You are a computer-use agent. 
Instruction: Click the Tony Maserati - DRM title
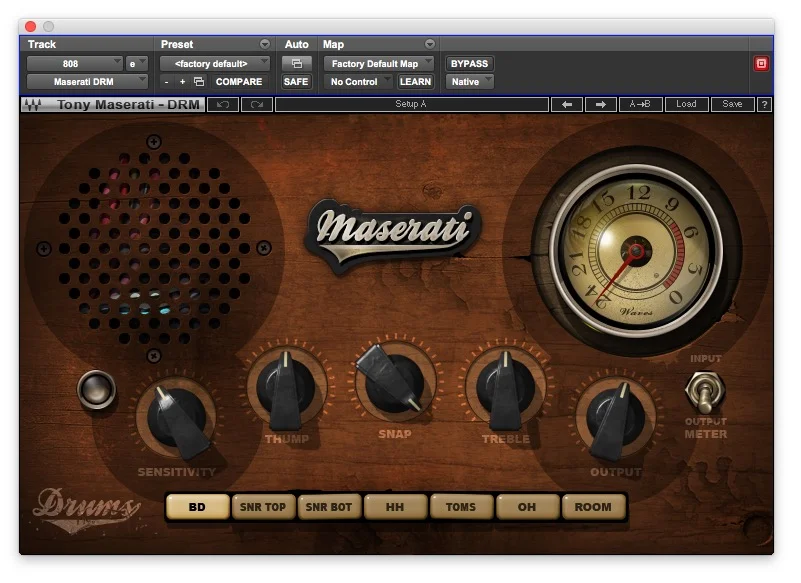pos(128,105)
